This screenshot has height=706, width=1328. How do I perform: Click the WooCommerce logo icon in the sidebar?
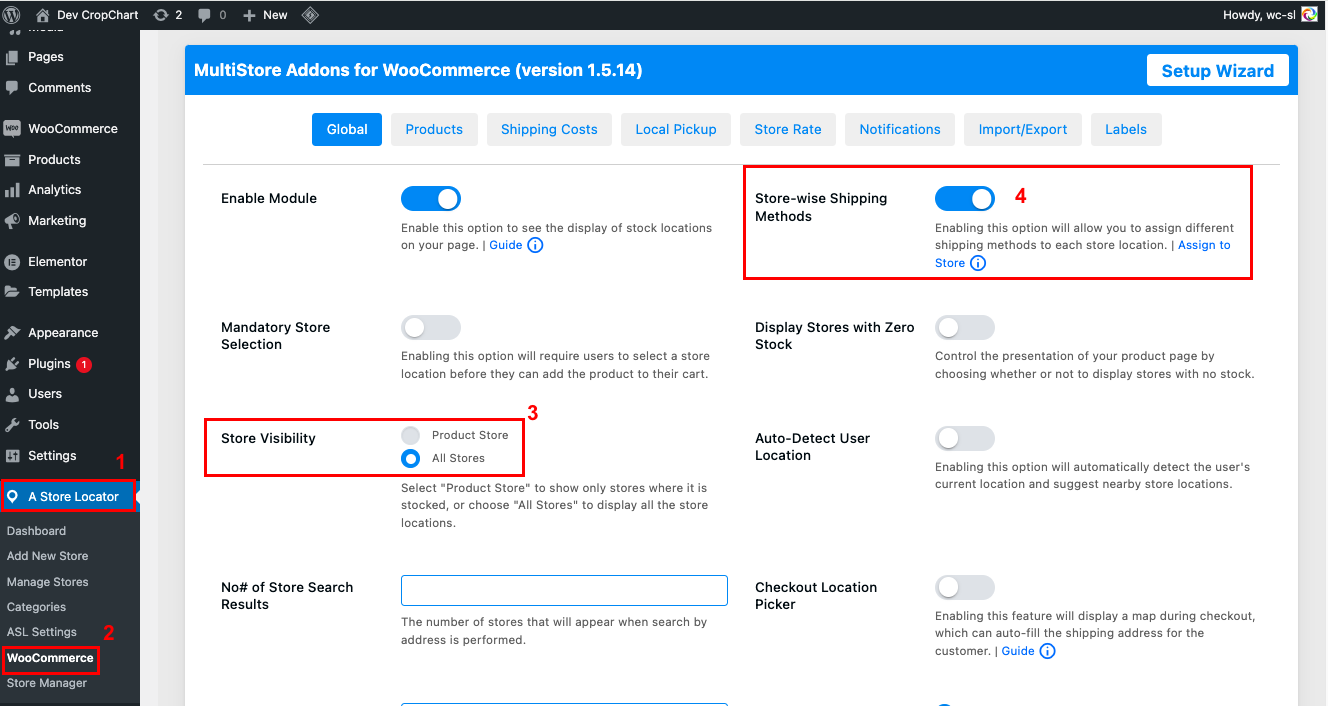point(12,129)
